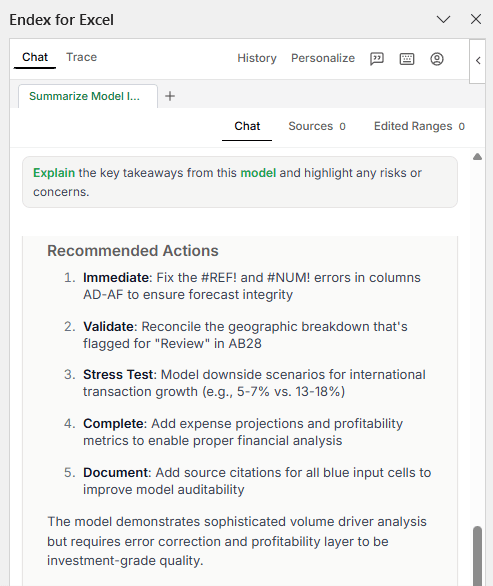Switch to the top Chat tab
Screen dimensions: 493x586
point(35,57)
